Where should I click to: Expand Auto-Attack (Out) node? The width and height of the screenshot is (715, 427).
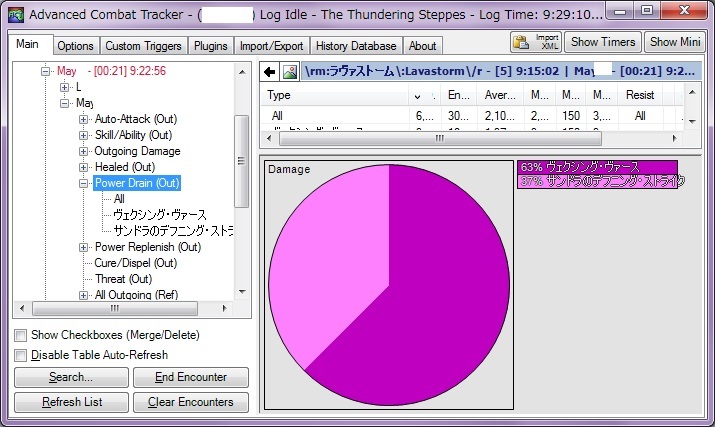click(x=83, y=119)
